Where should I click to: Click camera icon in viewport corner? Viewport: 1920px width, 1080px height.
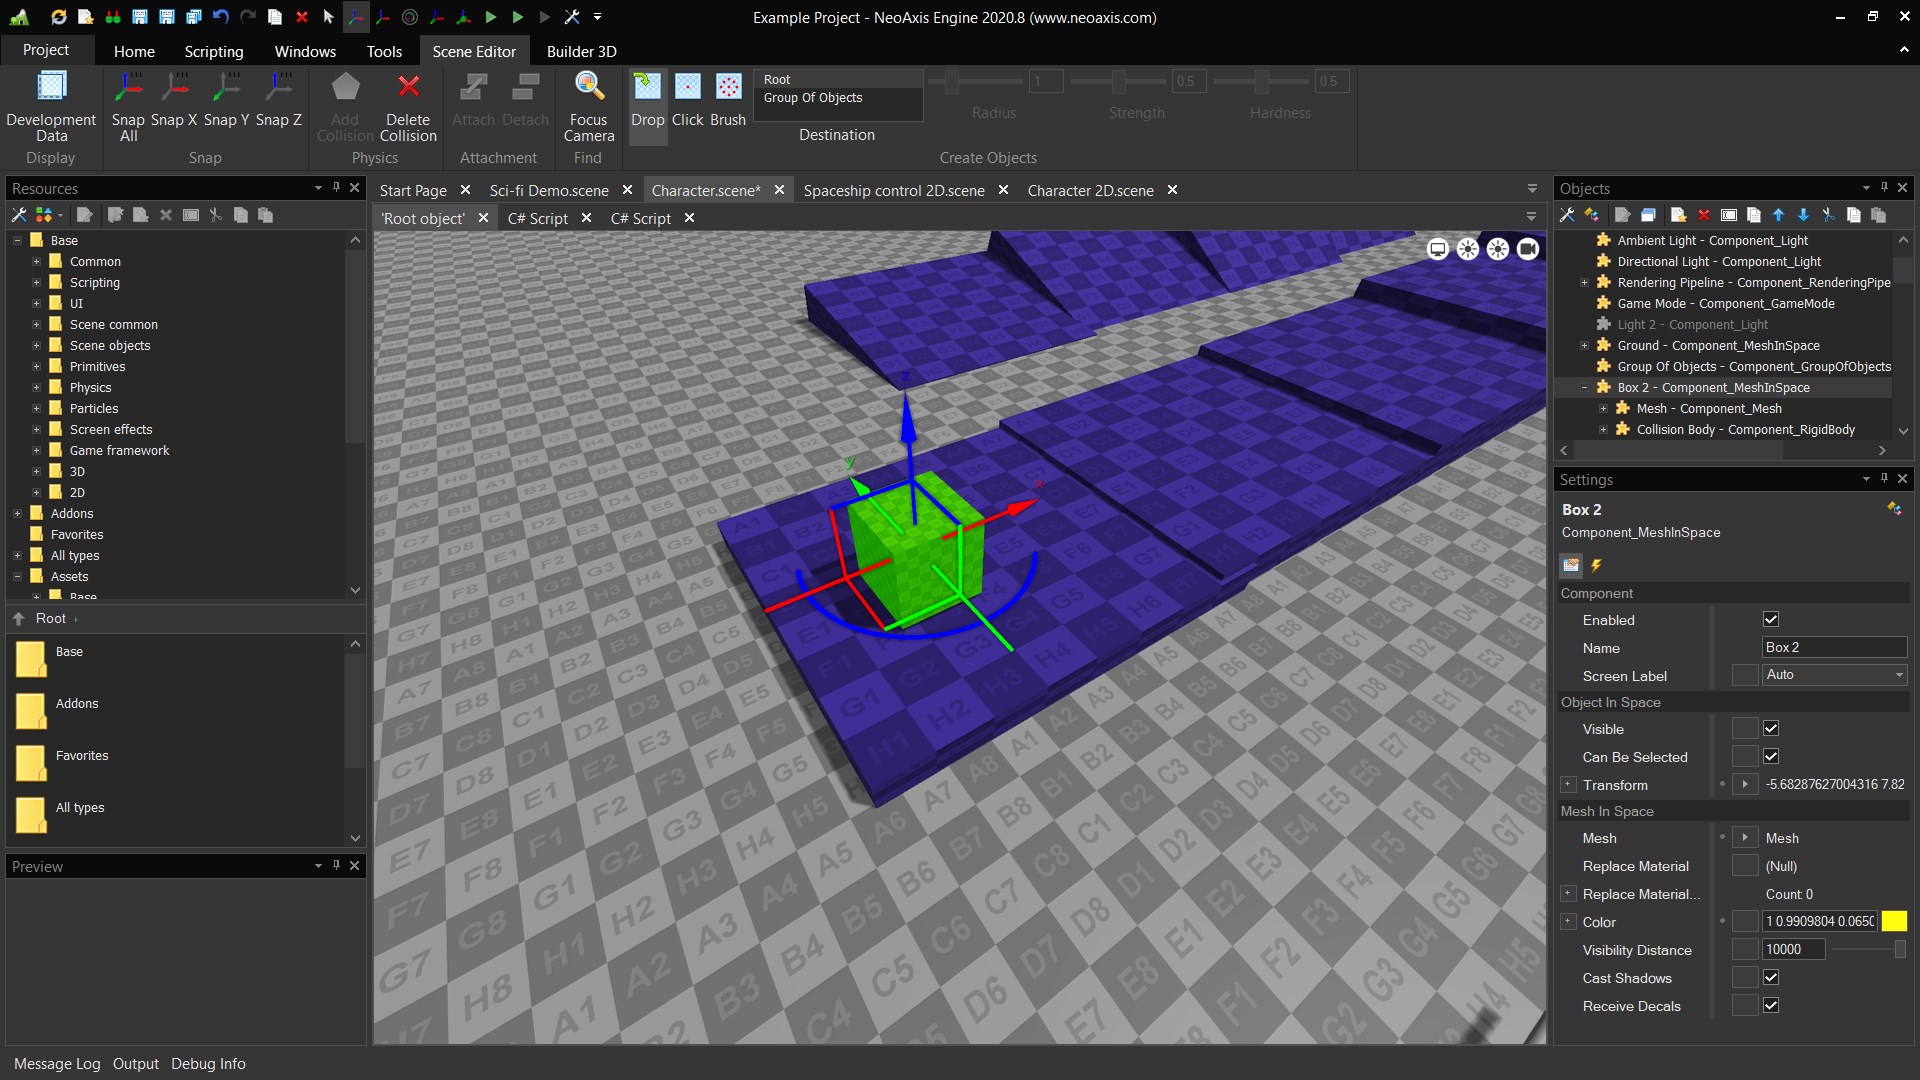(1527, 249)
